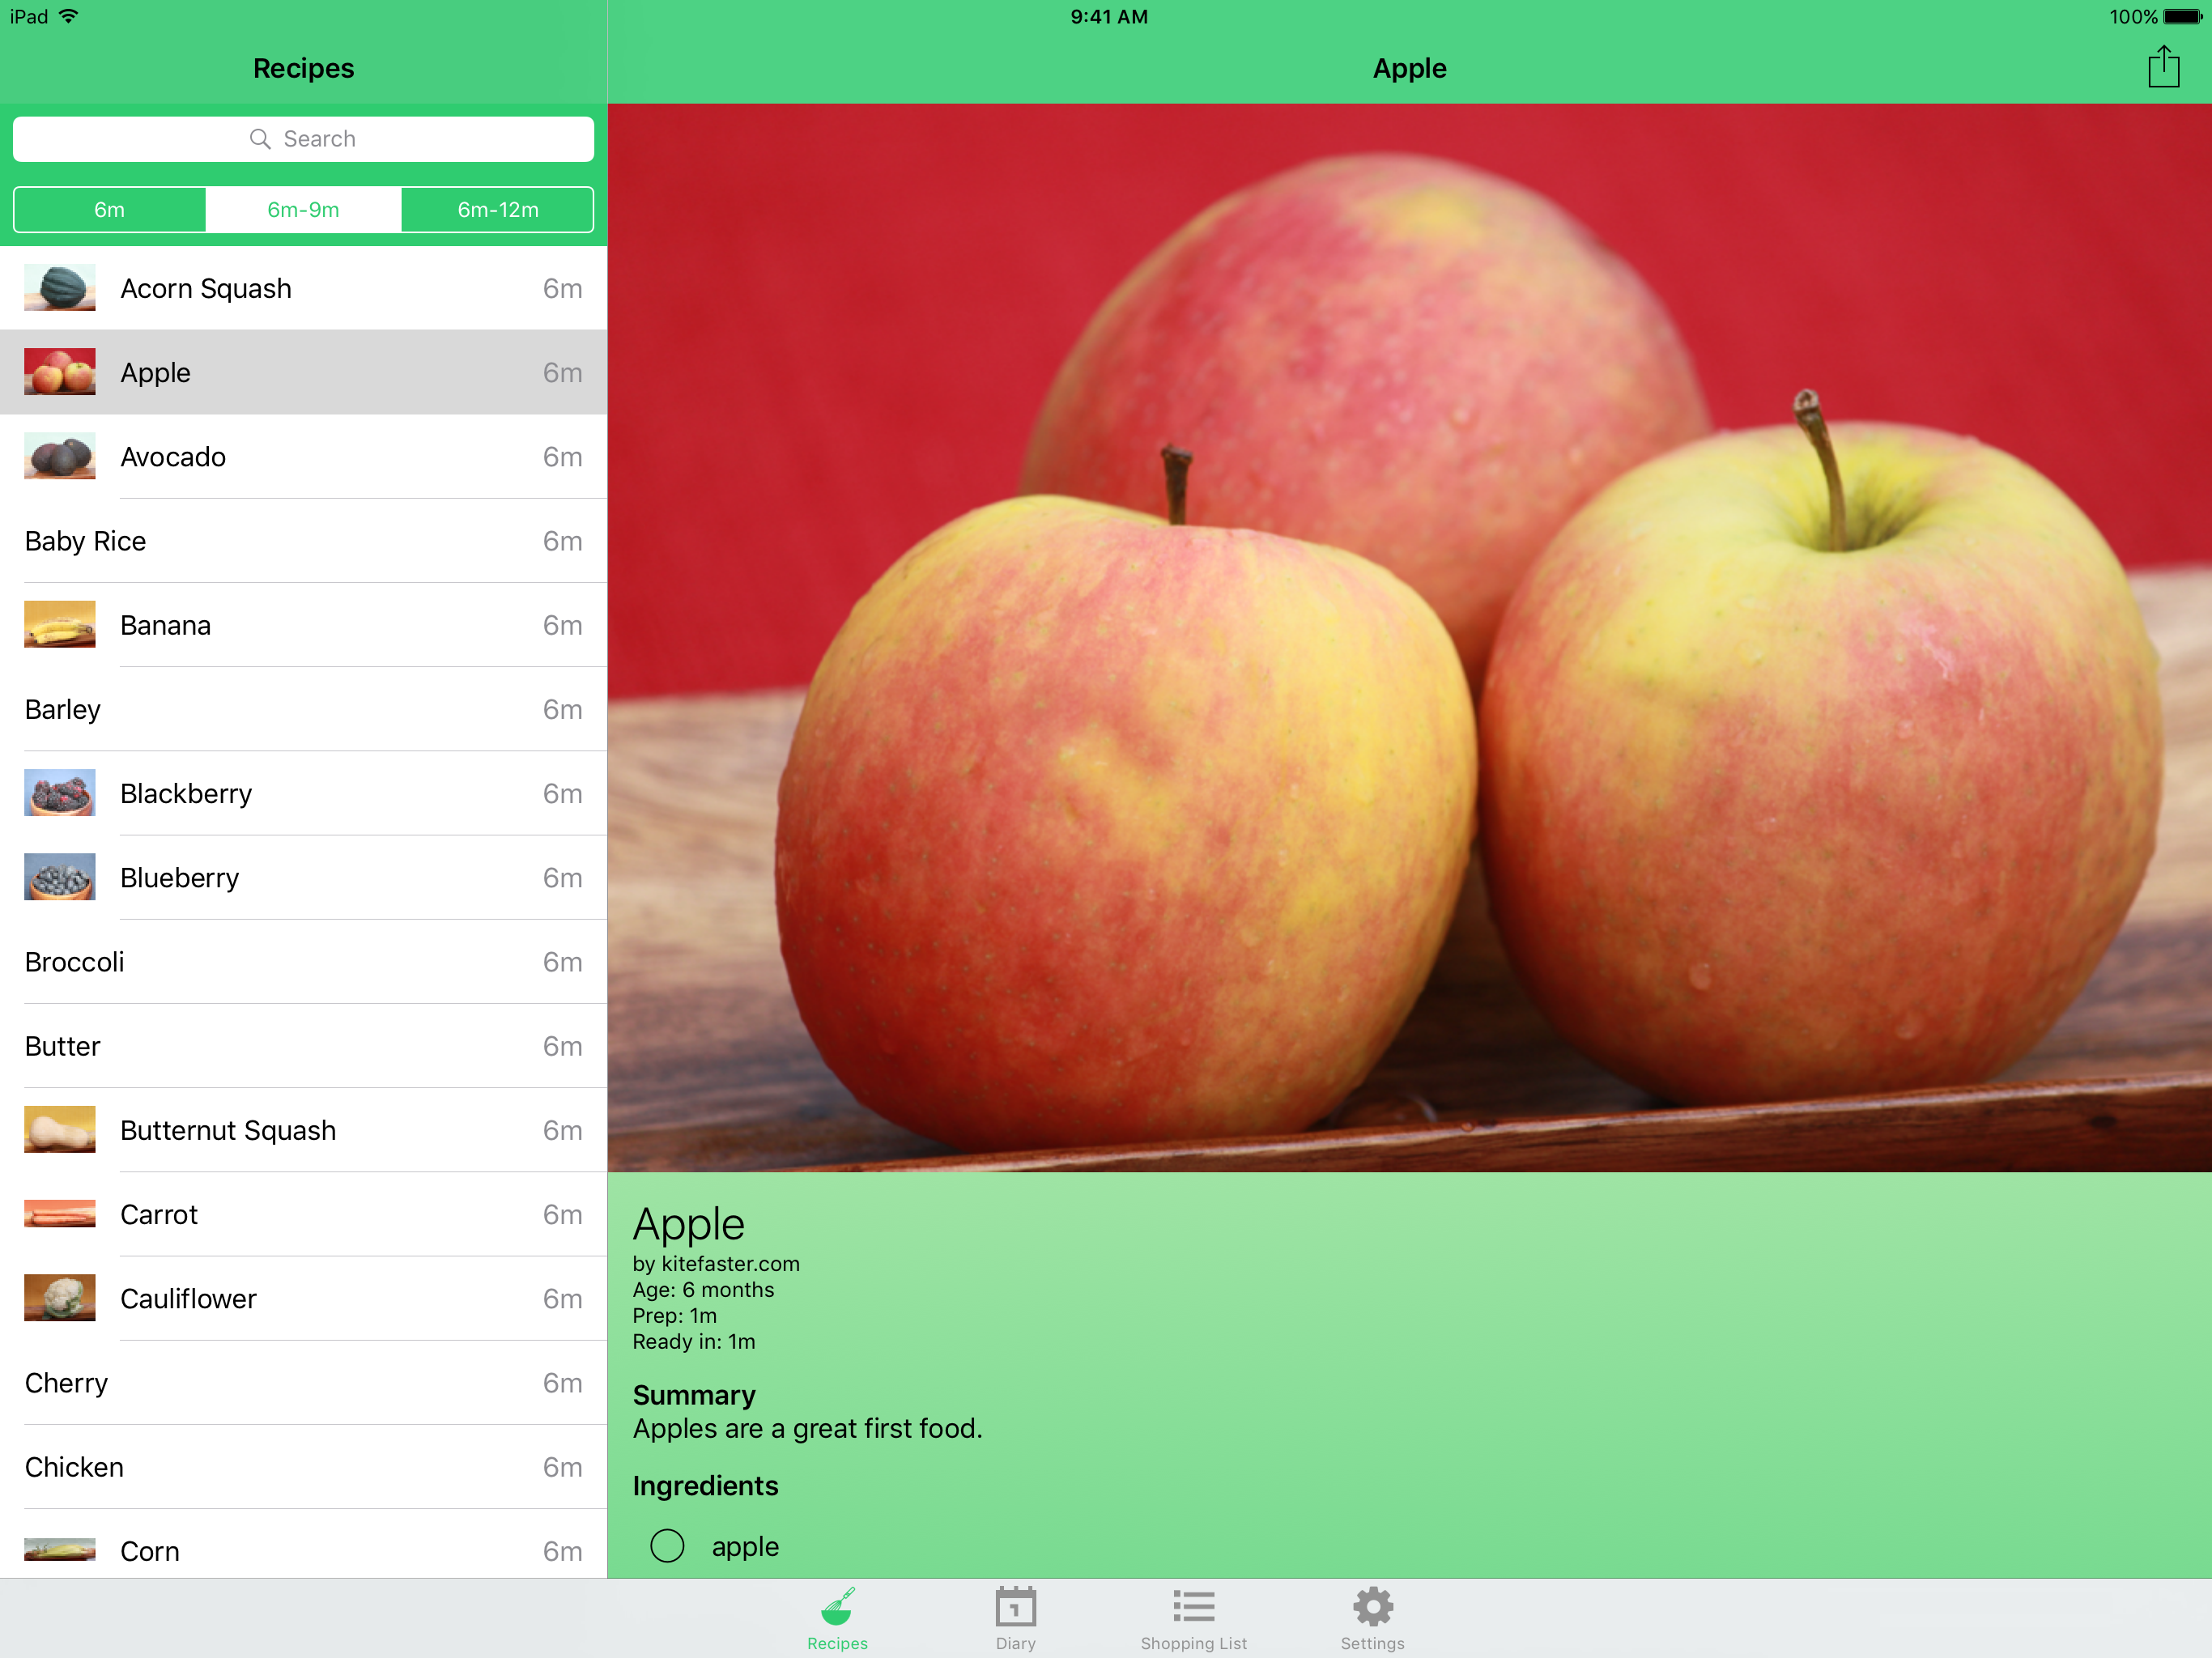
Task: Tap the Acorn Squash thumbnail
Action: 60,288
